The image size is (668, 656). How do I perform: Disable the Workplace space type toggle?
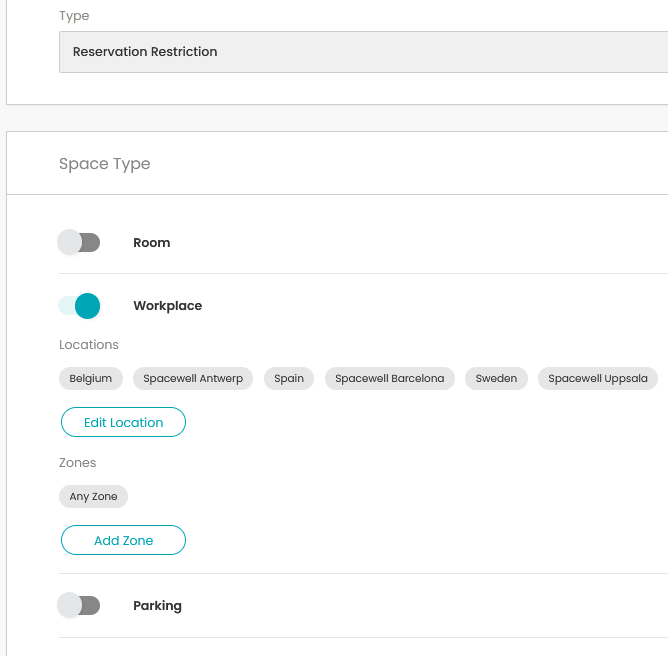[79, 306]
